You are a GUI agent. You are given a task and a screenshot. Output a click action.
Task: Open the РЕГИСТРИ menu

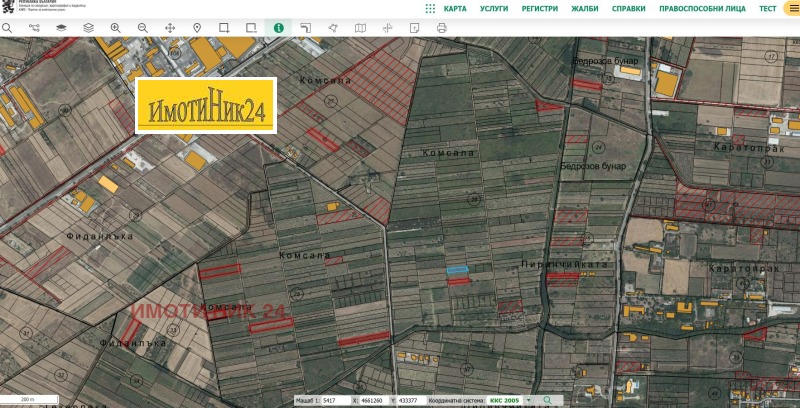(x=540, y=9)
